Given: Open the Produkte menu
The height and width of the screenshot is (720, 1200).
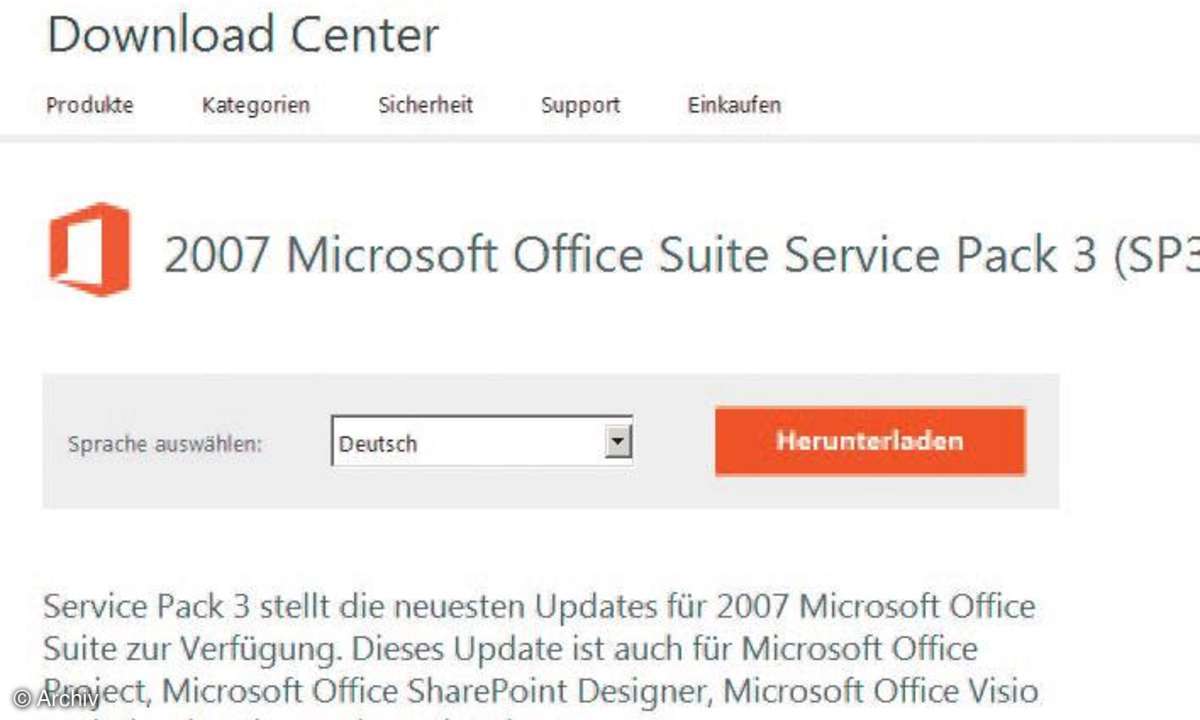Looking at the screenshot, I should point(90,105).
